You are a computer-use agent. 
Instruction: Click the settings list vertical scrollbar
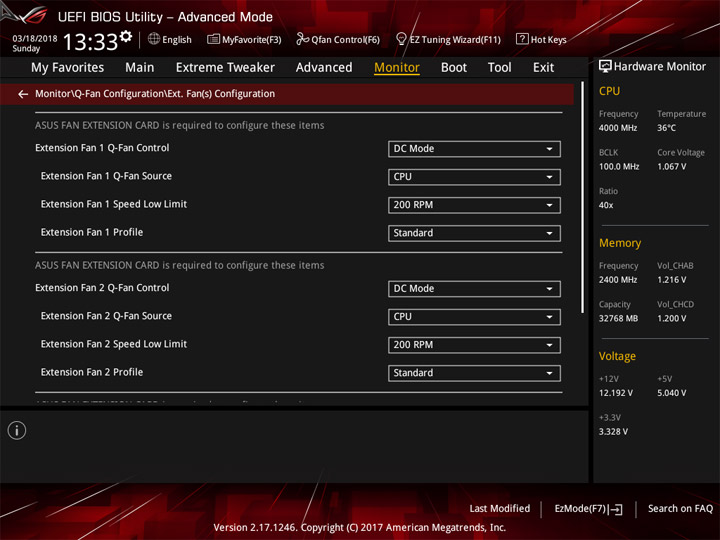click(x=582, y=197)
